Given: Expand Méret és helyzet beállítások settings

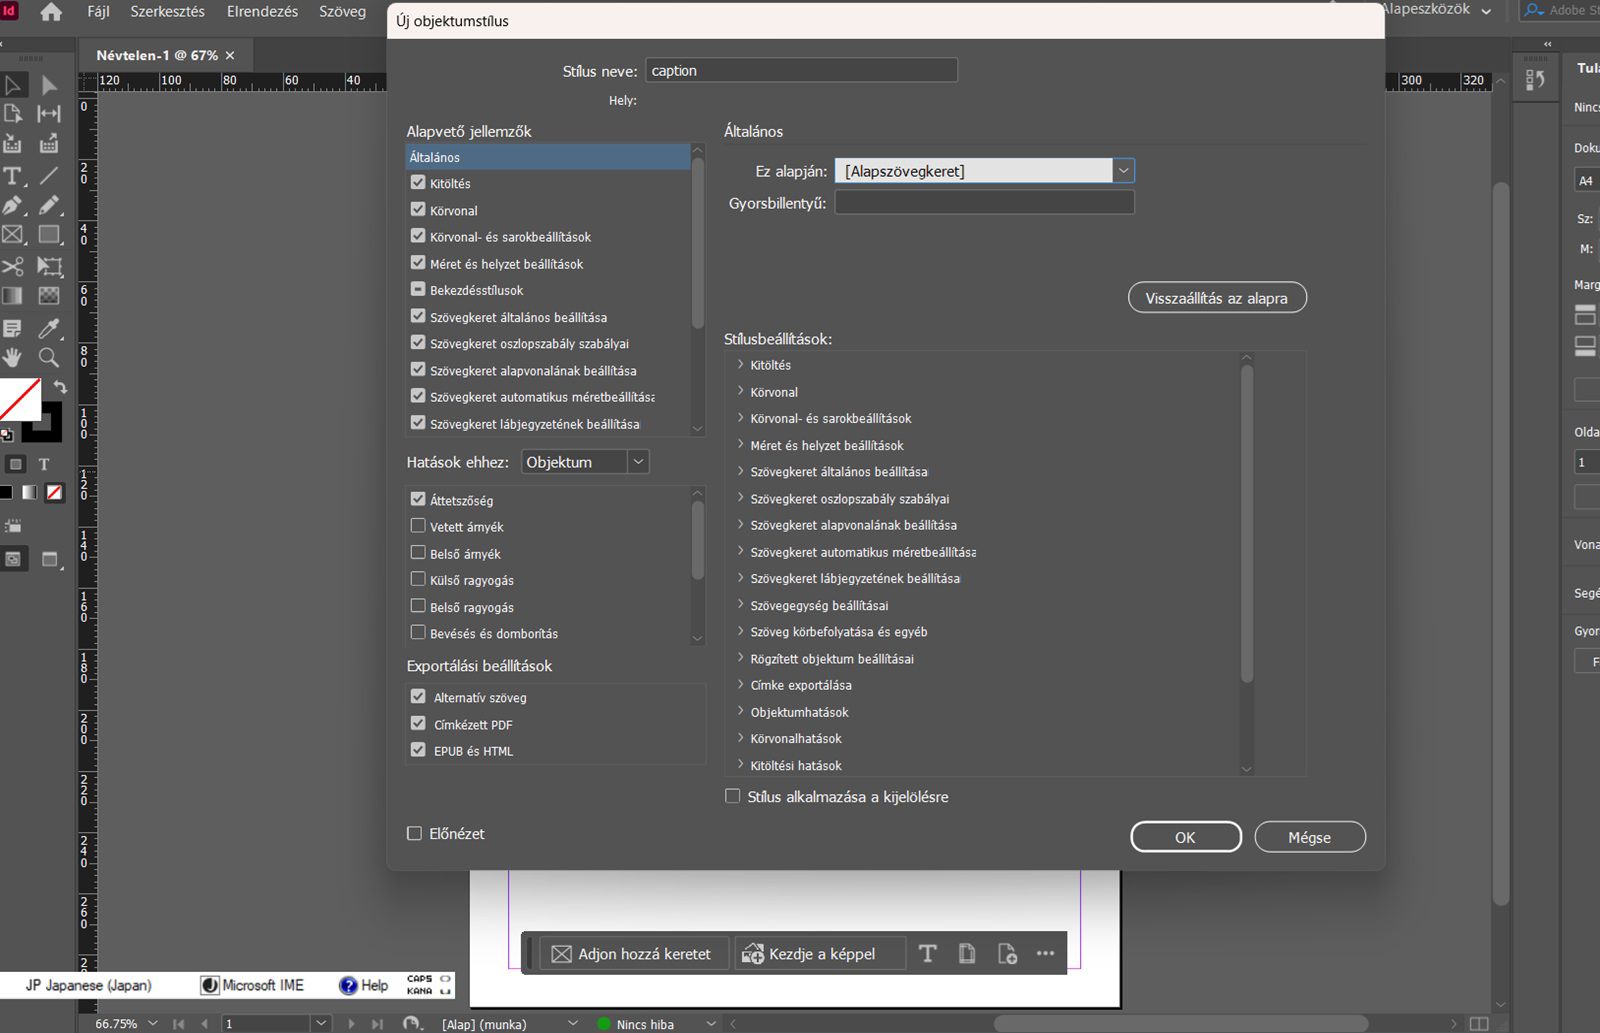Looking at the screenshot, I should tap(741, 445).
